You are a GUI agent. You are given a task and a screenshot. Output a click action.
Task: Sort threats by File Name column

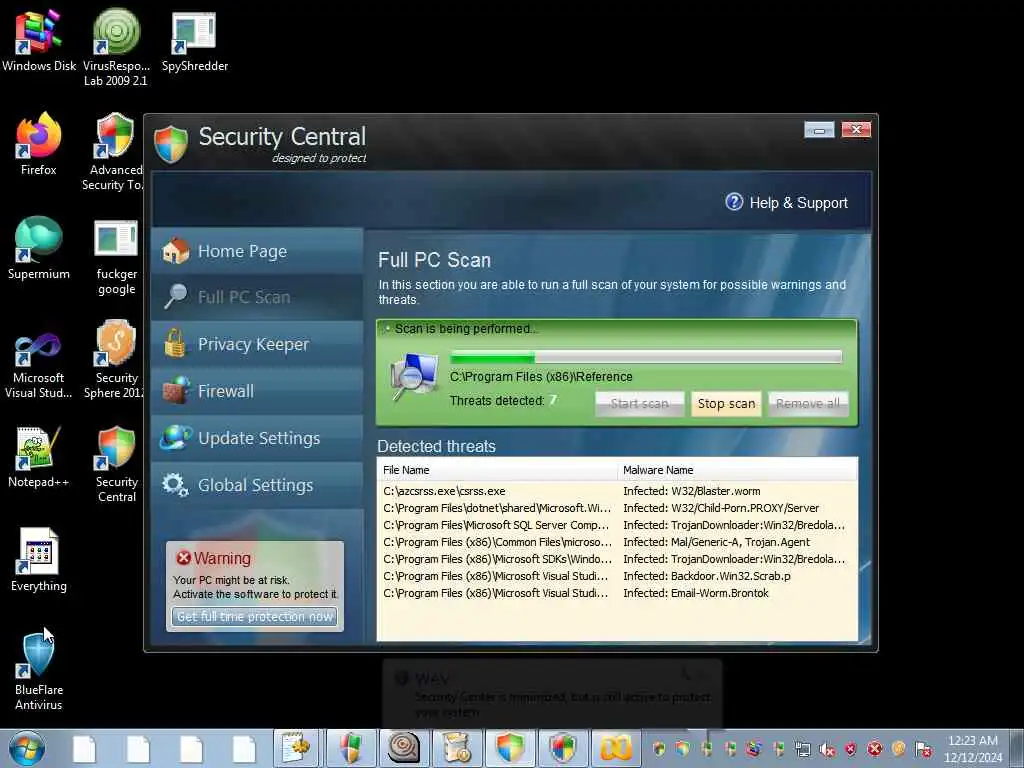coord(497,470)
